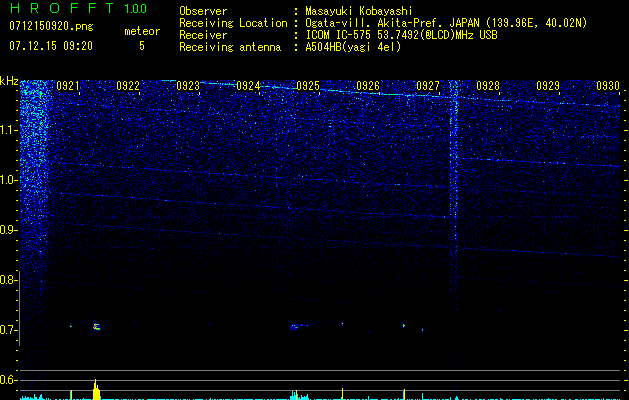Click the 1.0 kHz axis label
The height and width of the screenshot is (400, 629).
click(8, 180)
